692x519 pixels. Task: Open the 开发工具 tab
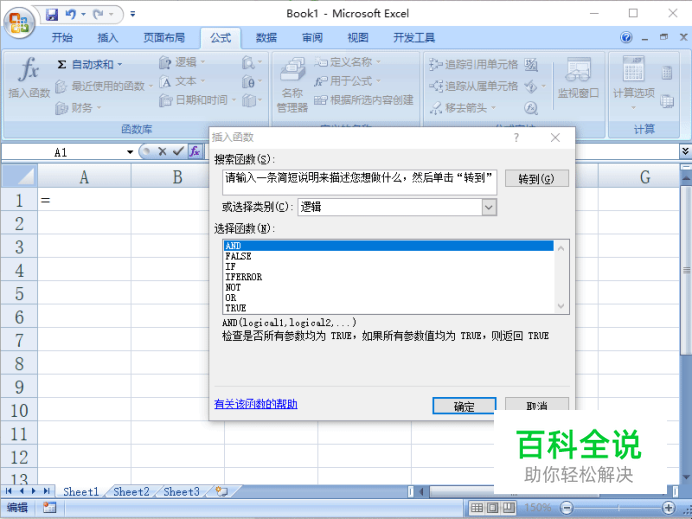[414, 38]
